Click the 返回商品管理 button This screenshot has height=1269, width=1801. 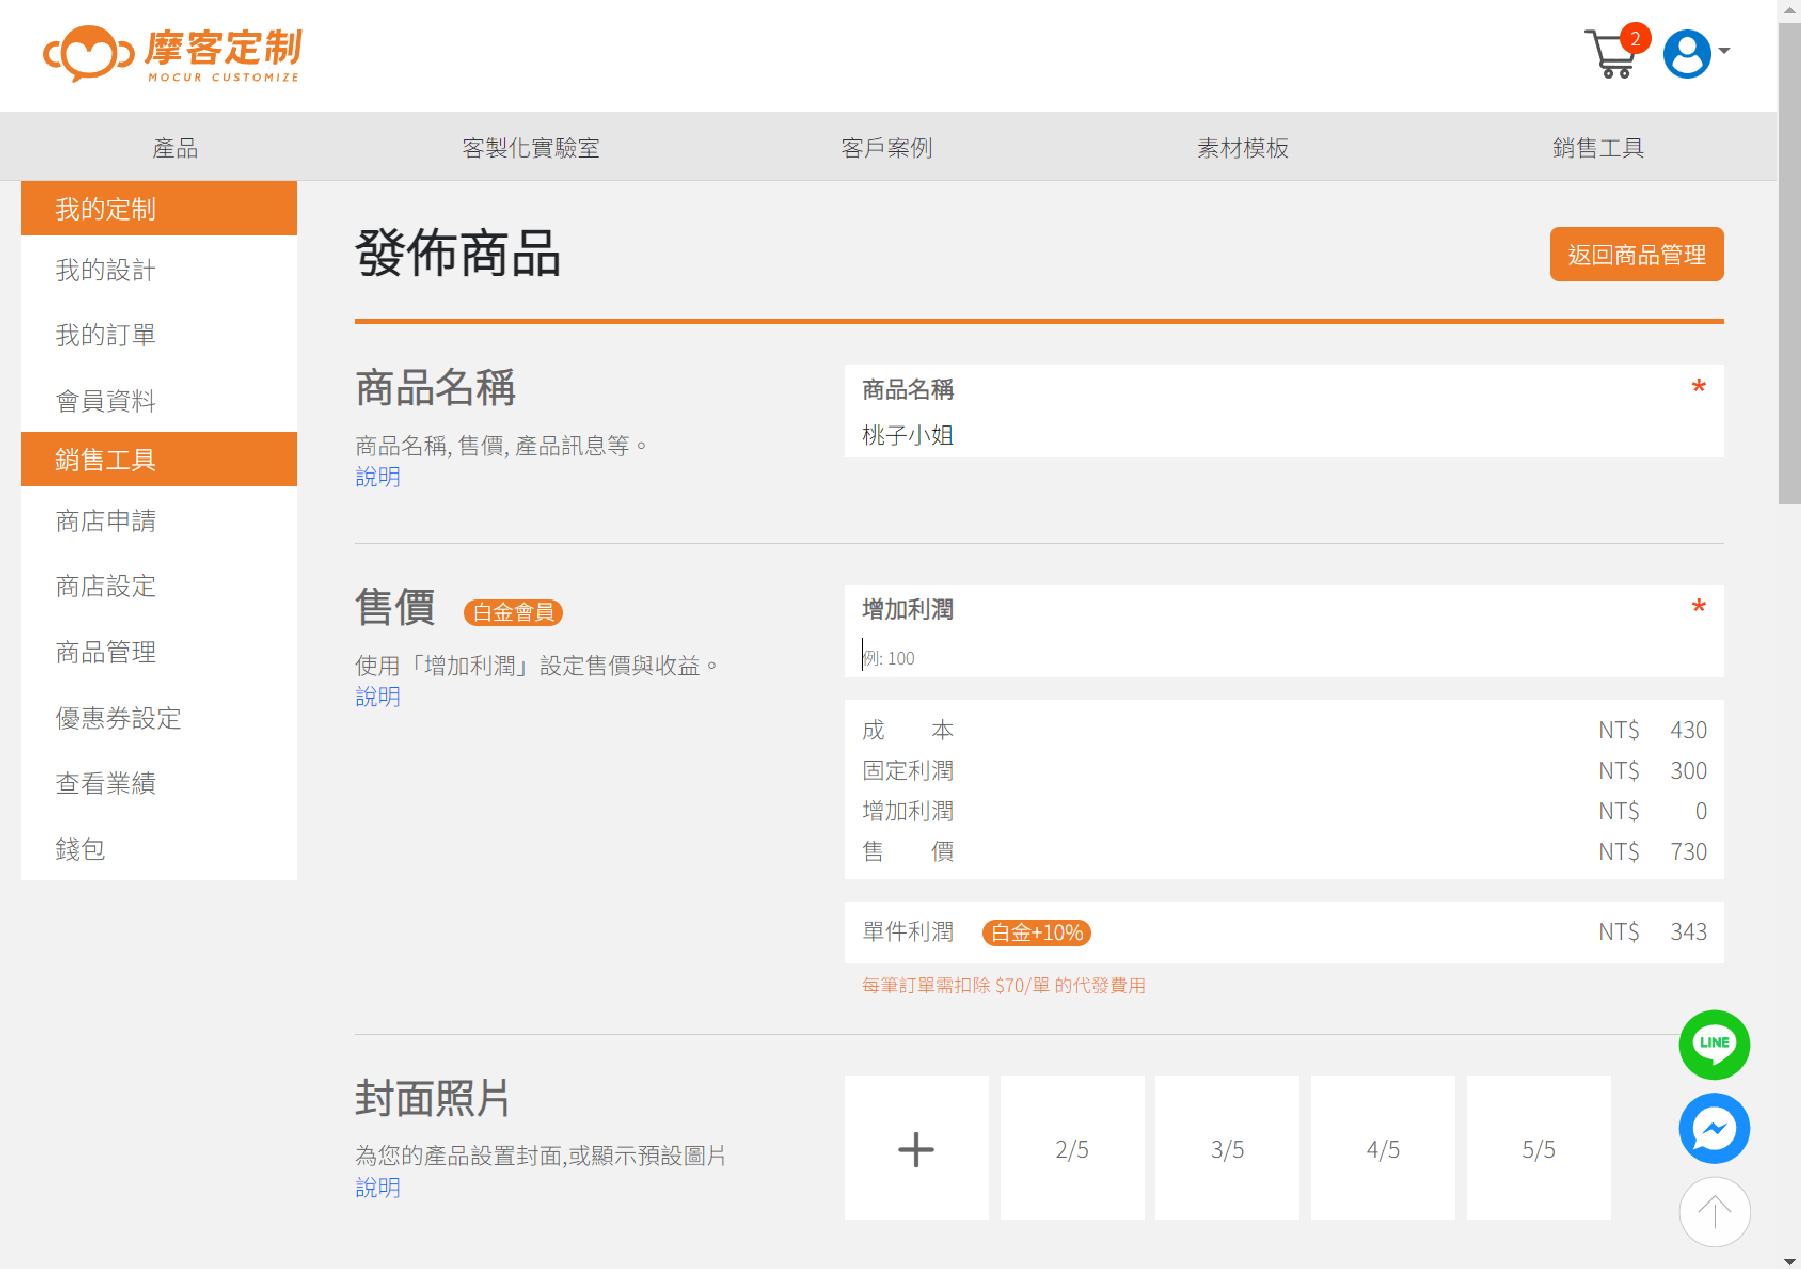(1636, 255)
